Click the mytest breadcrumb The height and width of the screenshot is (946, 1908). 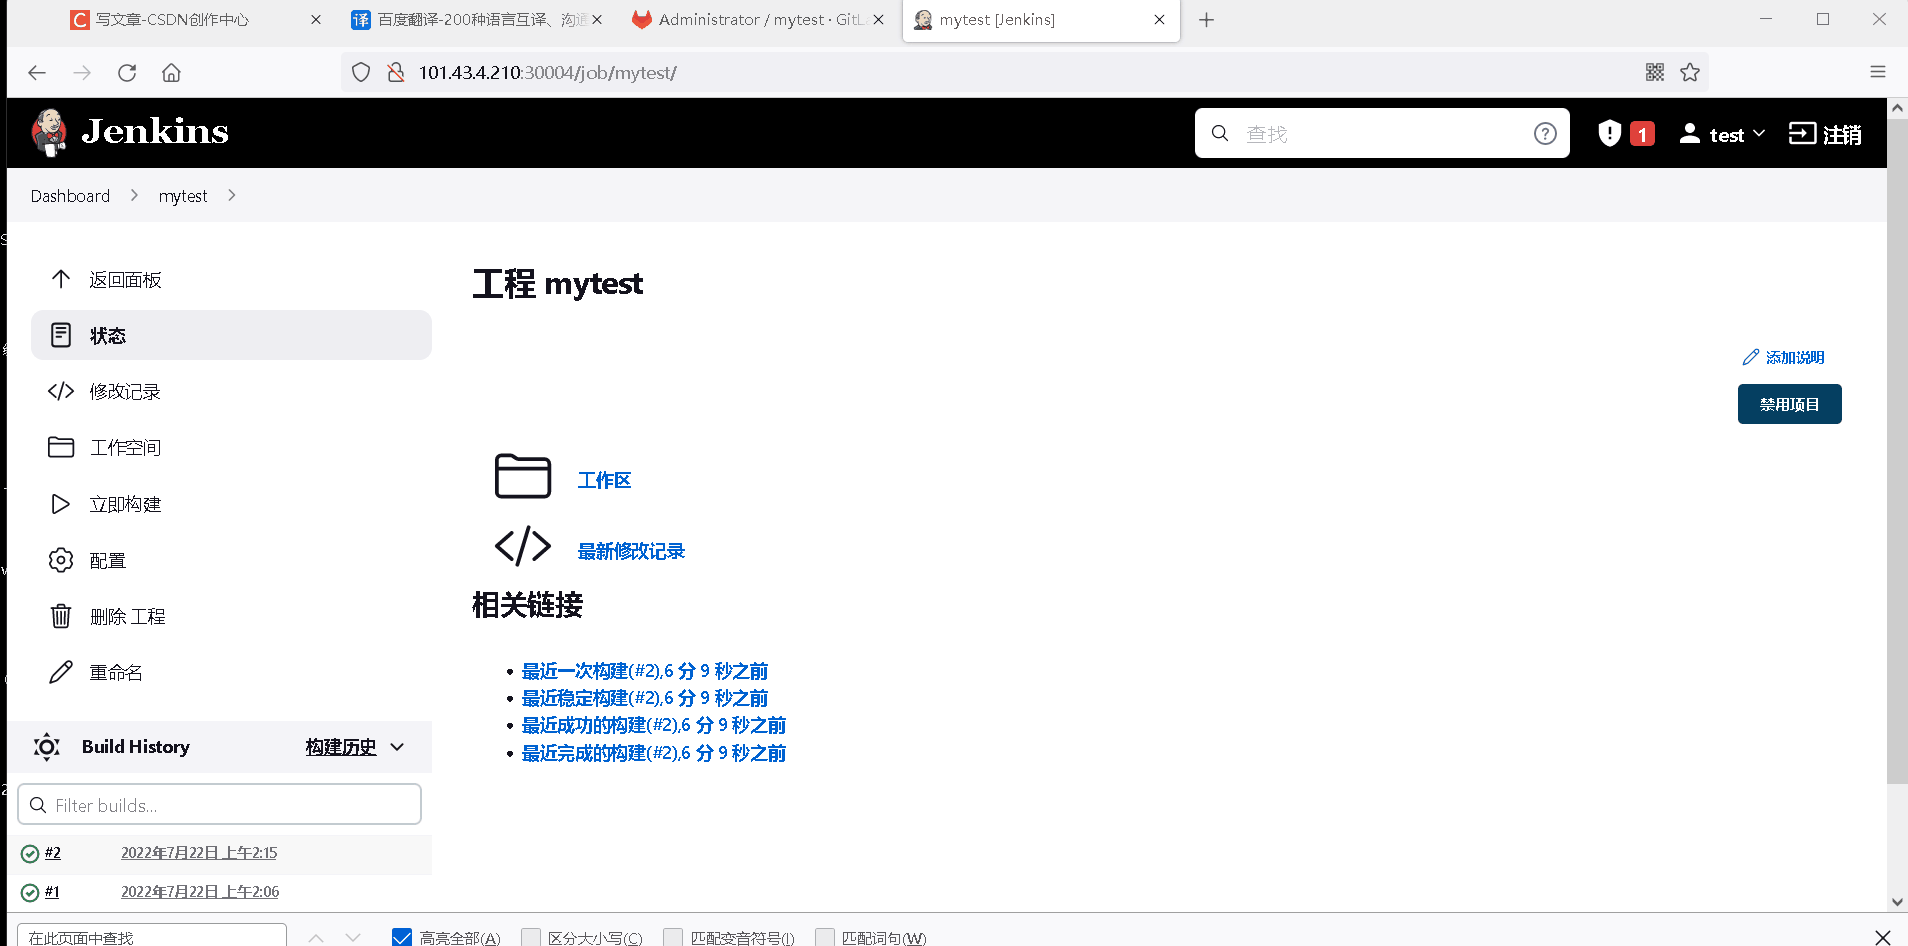pos(183,196)
